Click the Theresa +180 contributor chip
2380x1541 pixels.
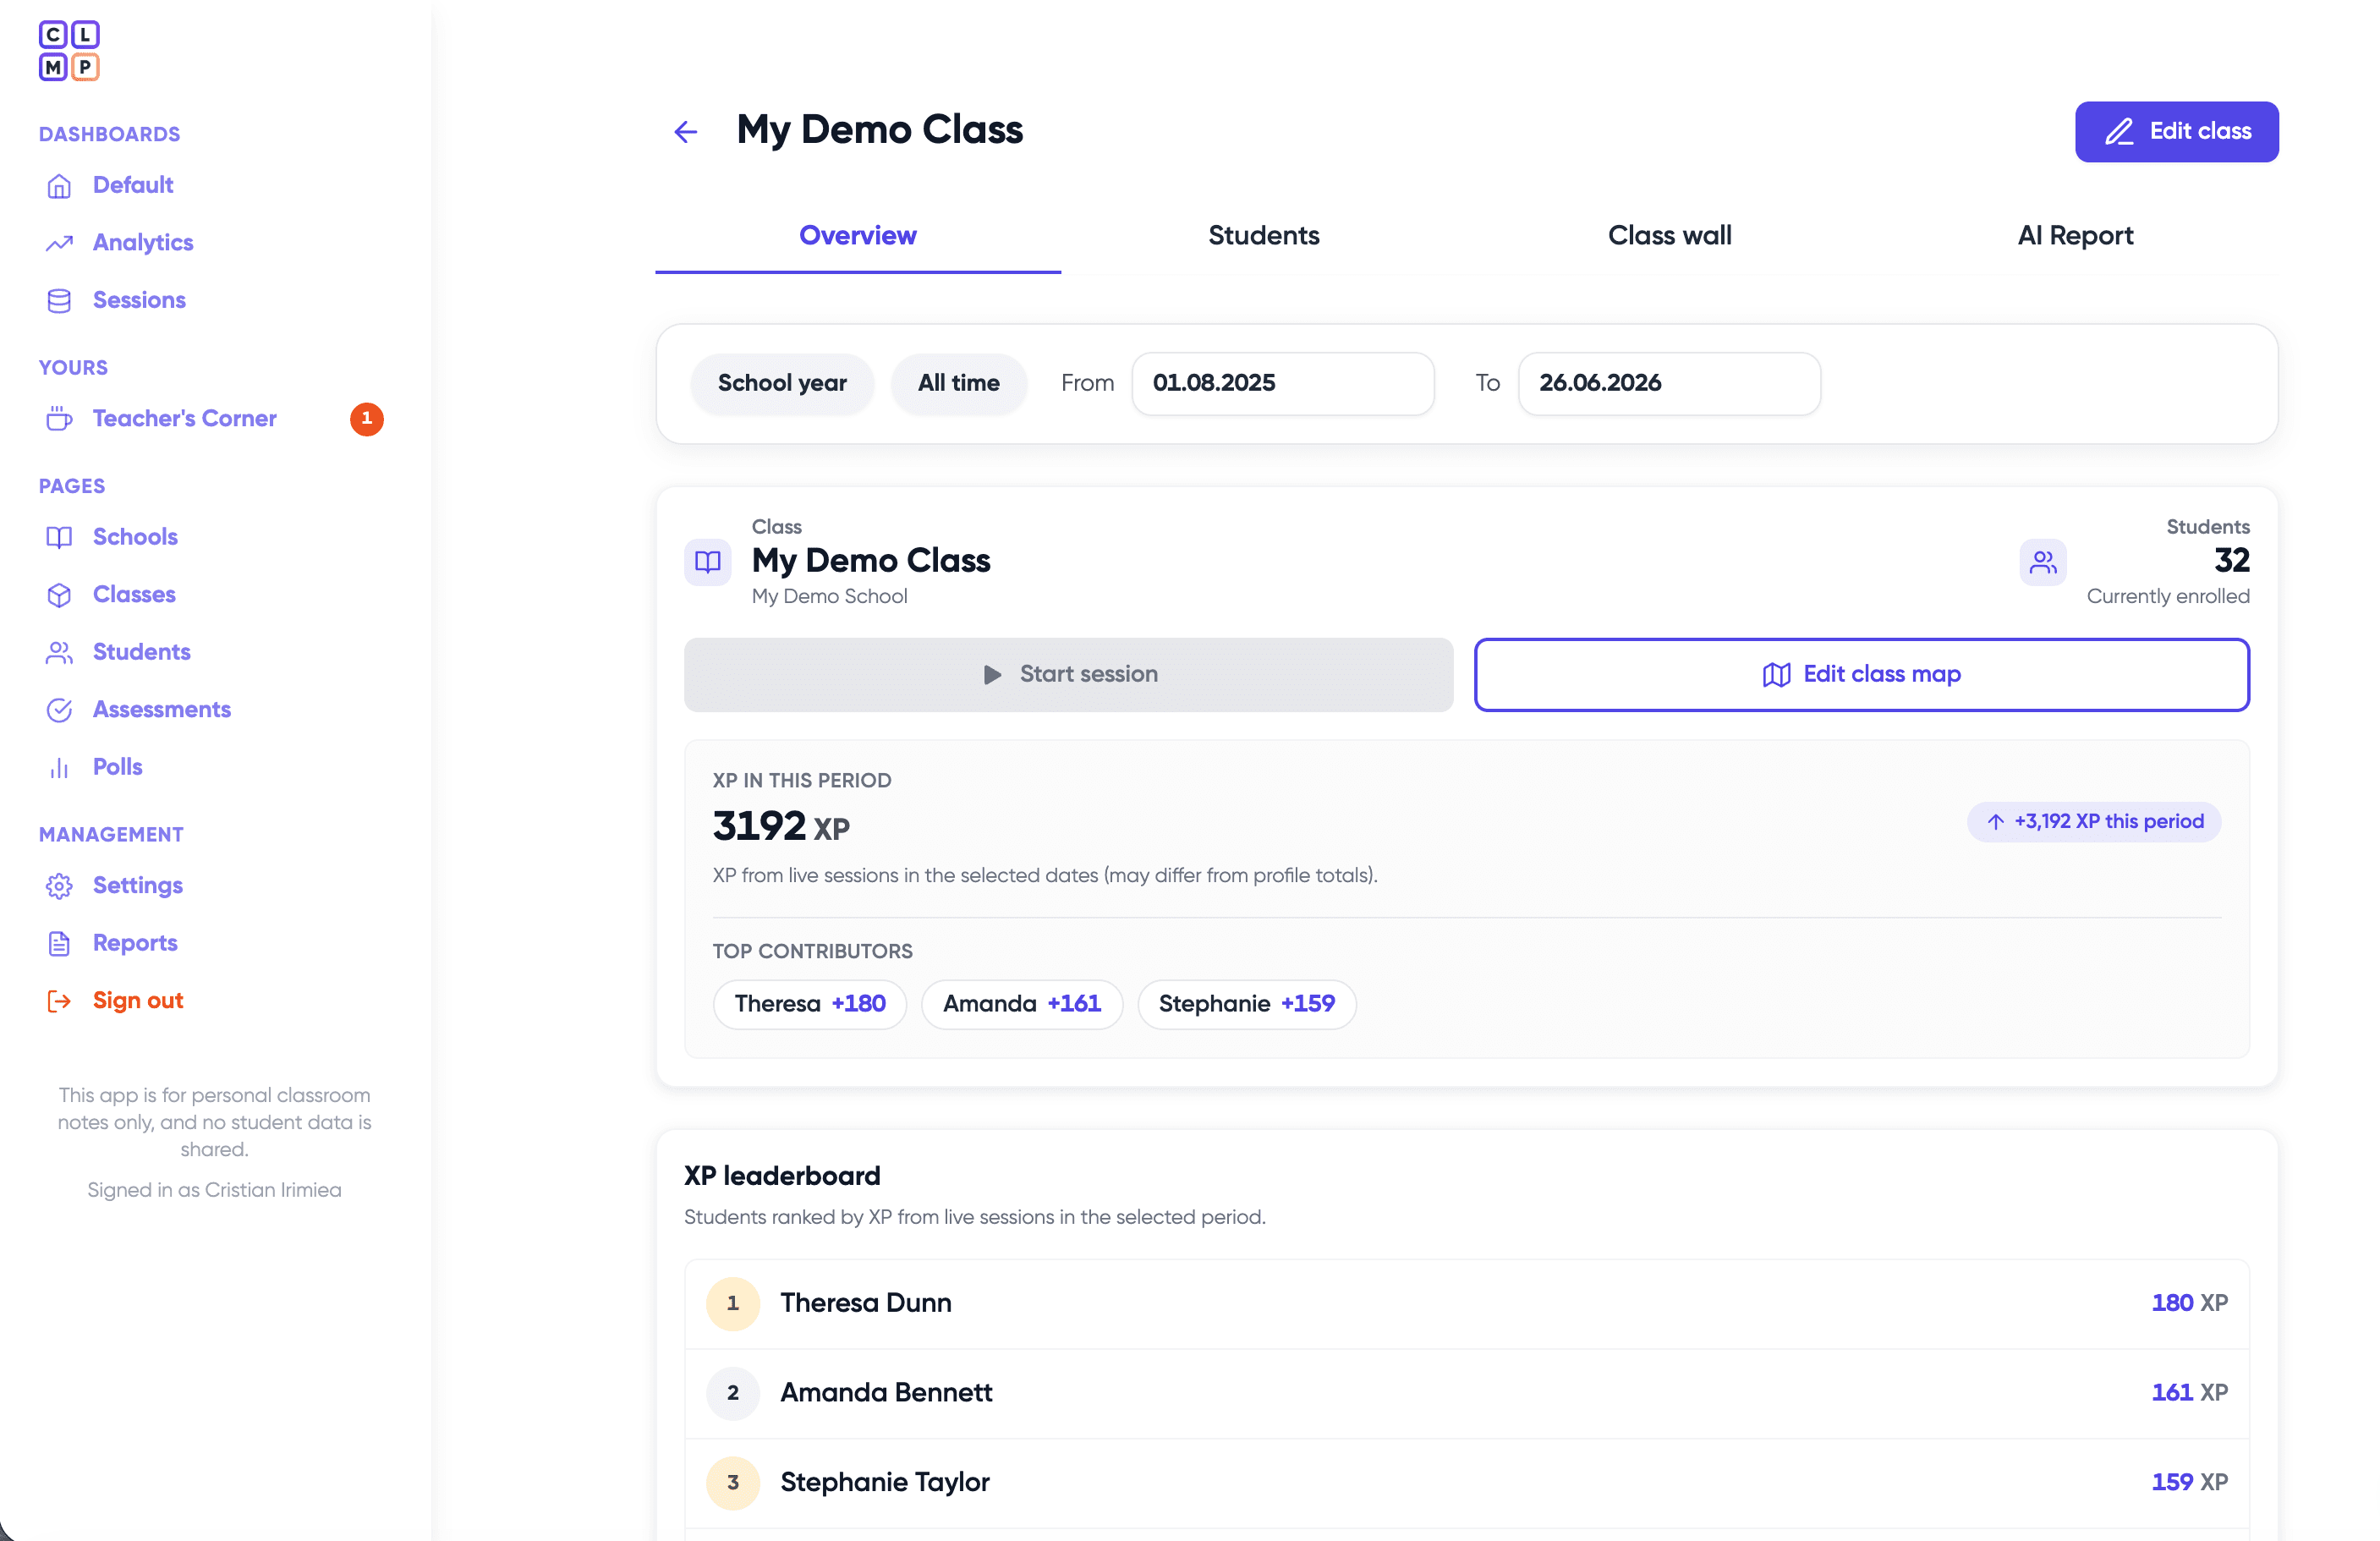(x=810, y=1004)
